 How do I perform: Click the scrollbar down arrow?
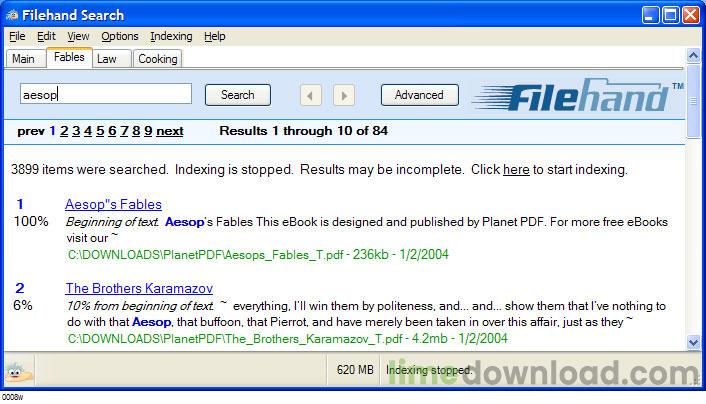point(693,342)
